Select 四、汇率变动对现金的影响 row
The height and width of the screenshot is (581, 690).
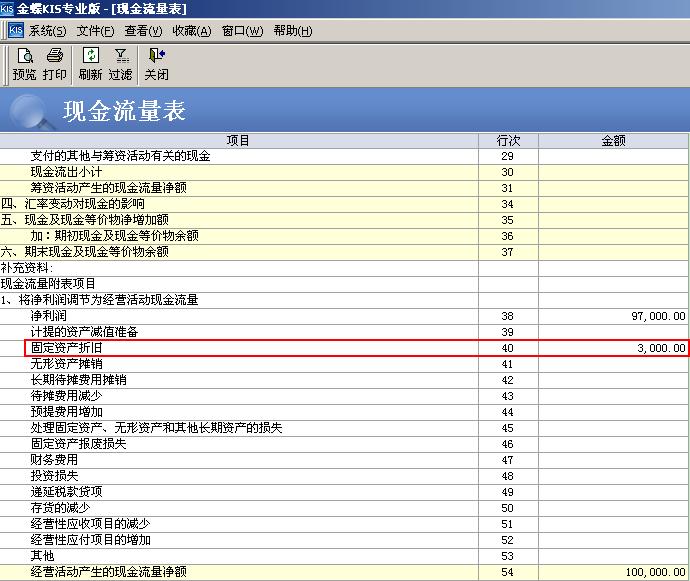click(x=344, y=204)
